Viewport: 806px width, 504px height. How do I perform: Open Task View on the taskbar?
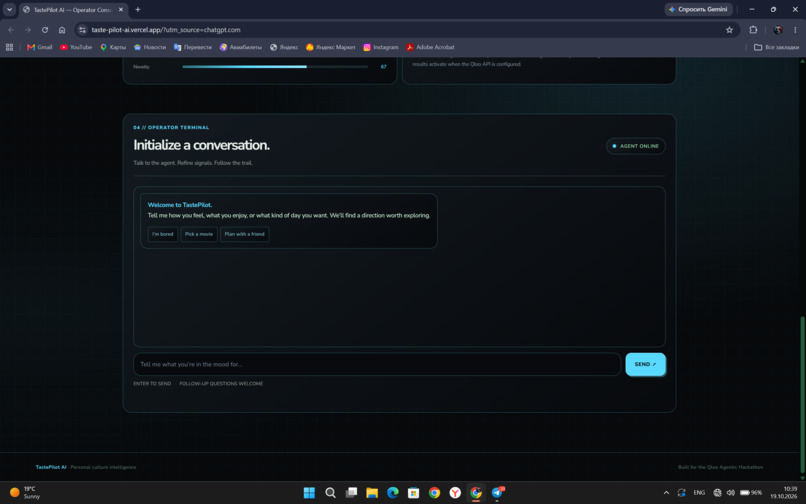351,493
